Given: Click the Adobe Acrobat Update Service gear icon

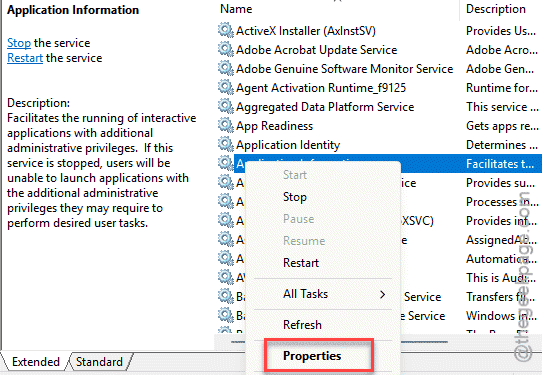Looking at the screenshot, I should coord(226,49).
